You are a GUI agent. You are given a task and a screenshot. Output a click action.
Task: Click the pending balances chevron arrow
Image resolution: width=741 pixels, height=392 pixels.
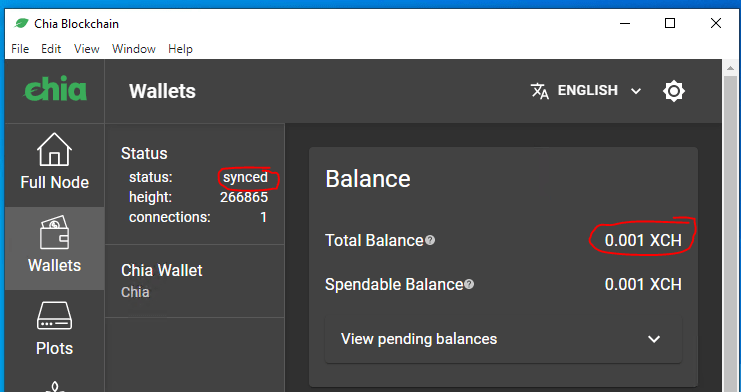pos(654,339)
